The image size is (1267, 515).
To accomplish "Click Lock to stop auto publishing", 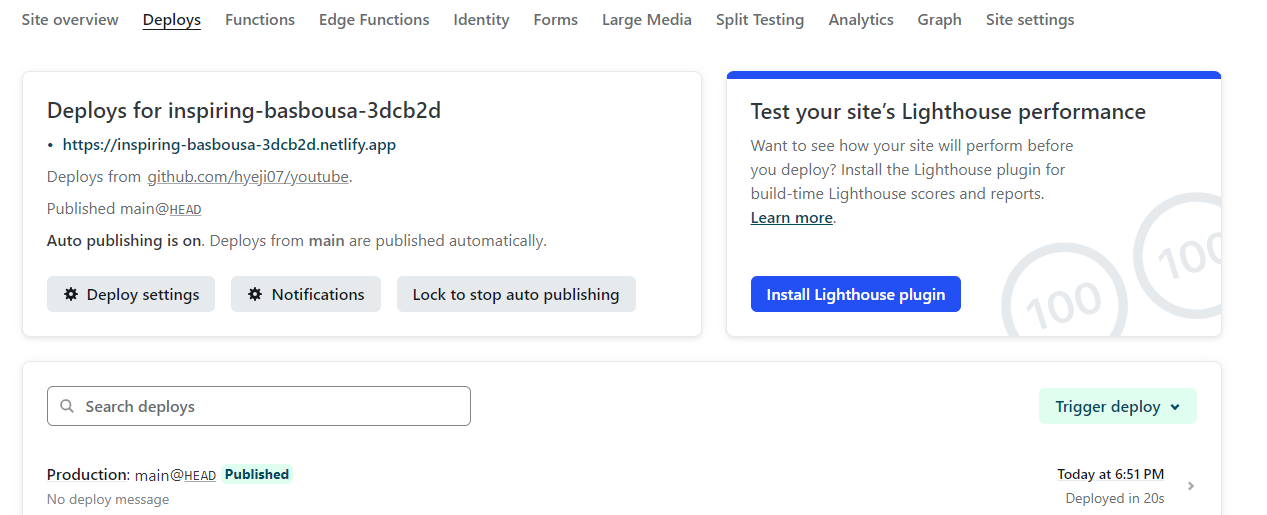I will [516, 294].
